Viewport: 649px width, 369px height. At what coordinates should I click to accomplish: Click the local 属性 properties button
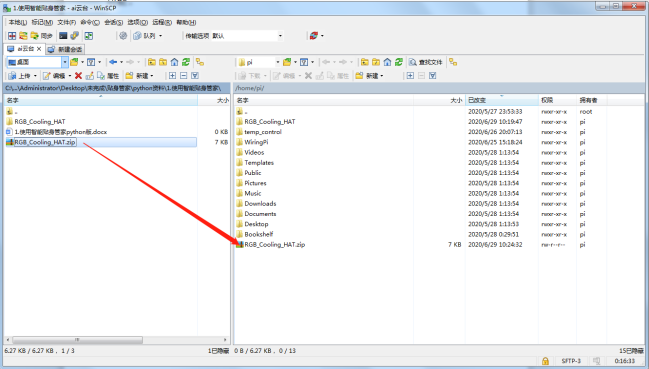[108, 76]
